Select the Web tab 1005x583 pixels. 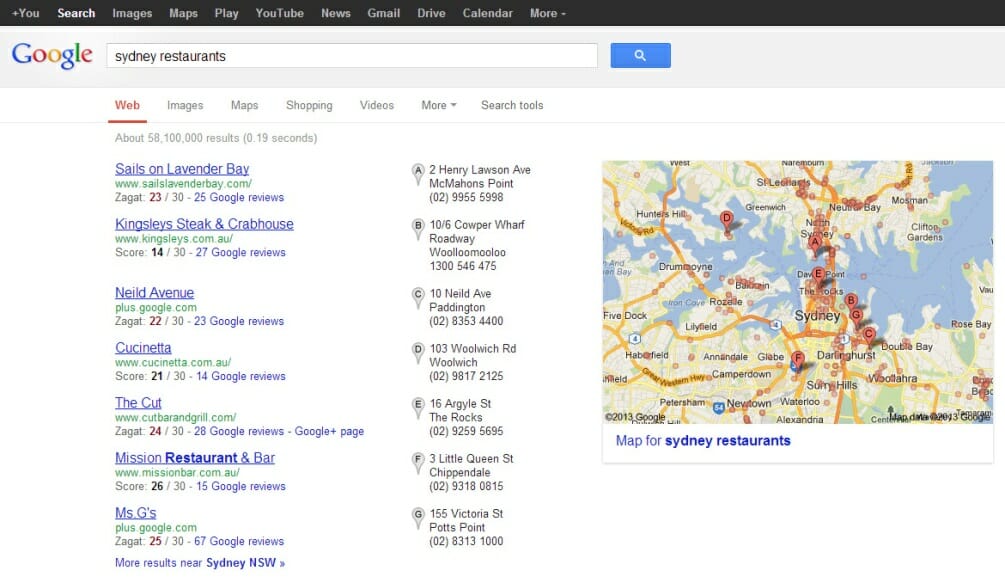pos(127,105)
